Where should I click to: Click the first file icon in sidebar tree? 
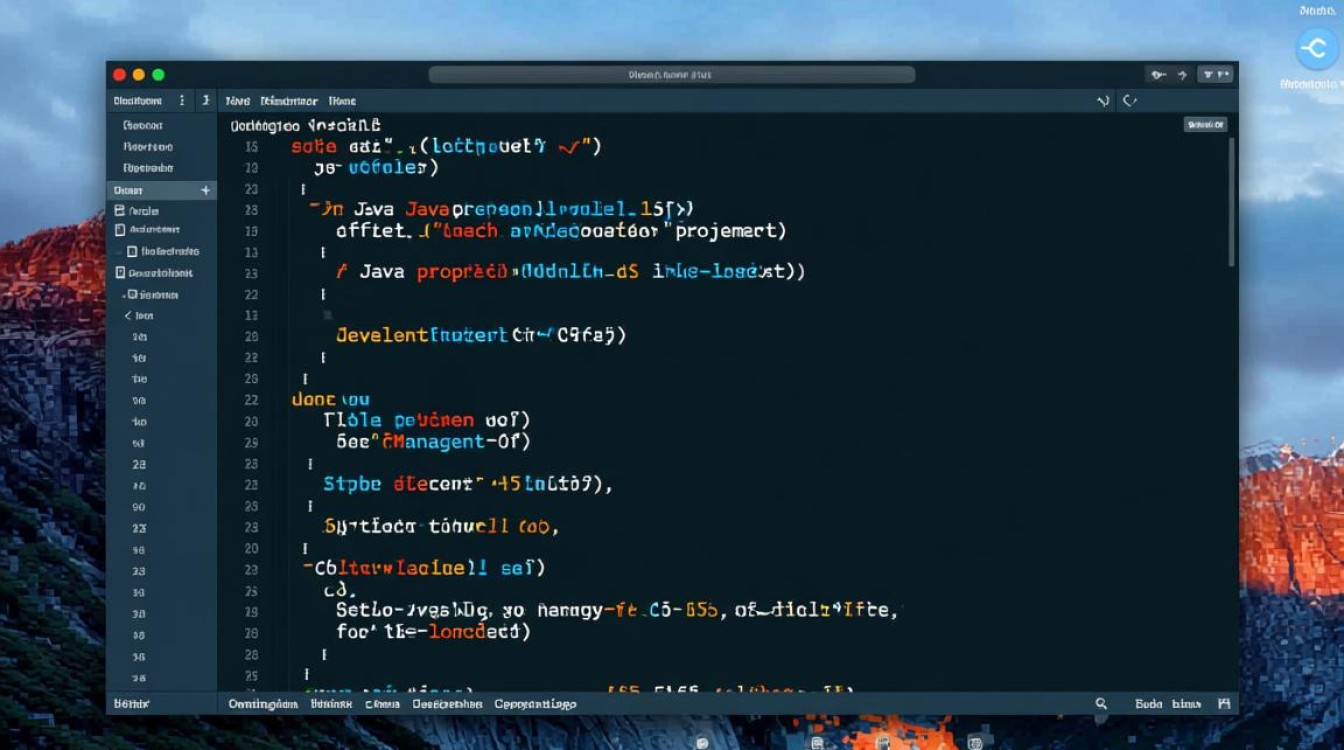(120, 211)
